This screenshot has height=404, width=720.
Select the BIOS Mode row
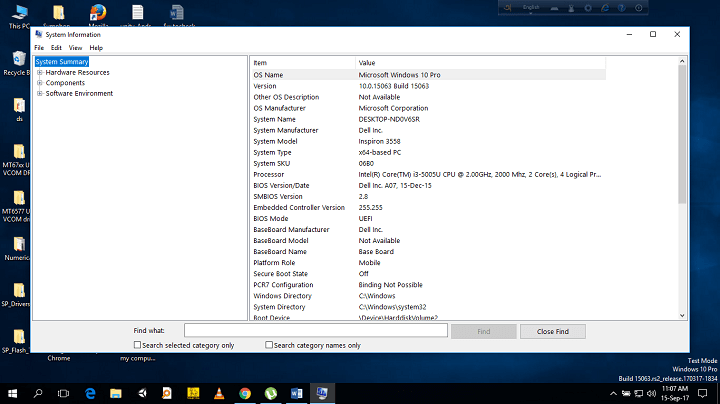(x=428, y=219)
